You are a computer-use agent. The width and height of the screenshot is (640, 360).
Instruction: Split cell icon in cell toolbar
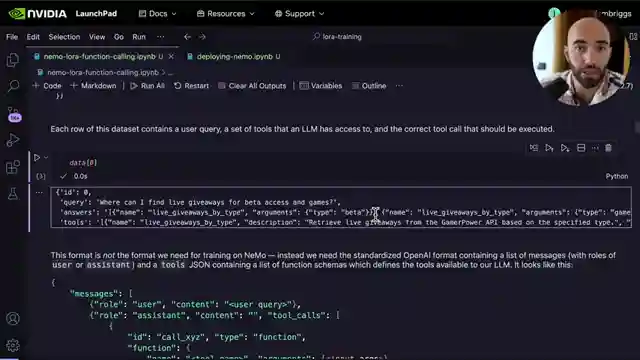(x=581, y=148)
